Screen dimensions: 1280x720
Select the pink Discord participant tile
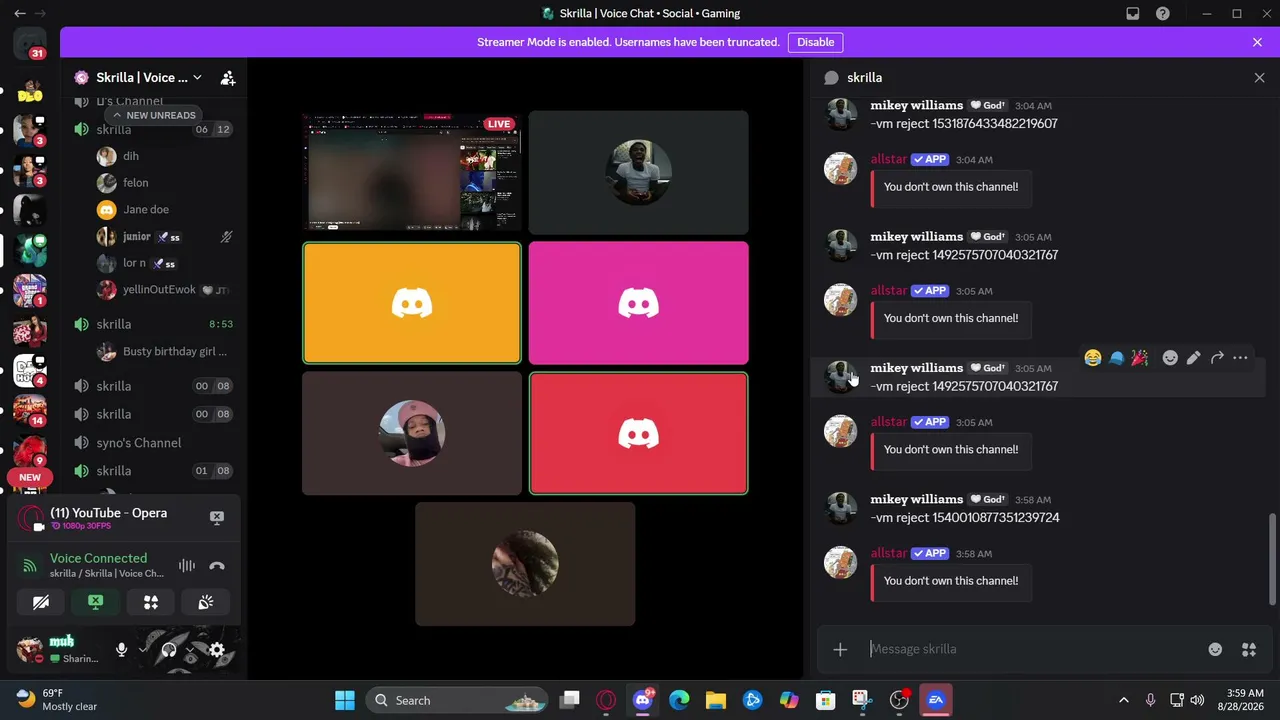(x=638, y=303)
